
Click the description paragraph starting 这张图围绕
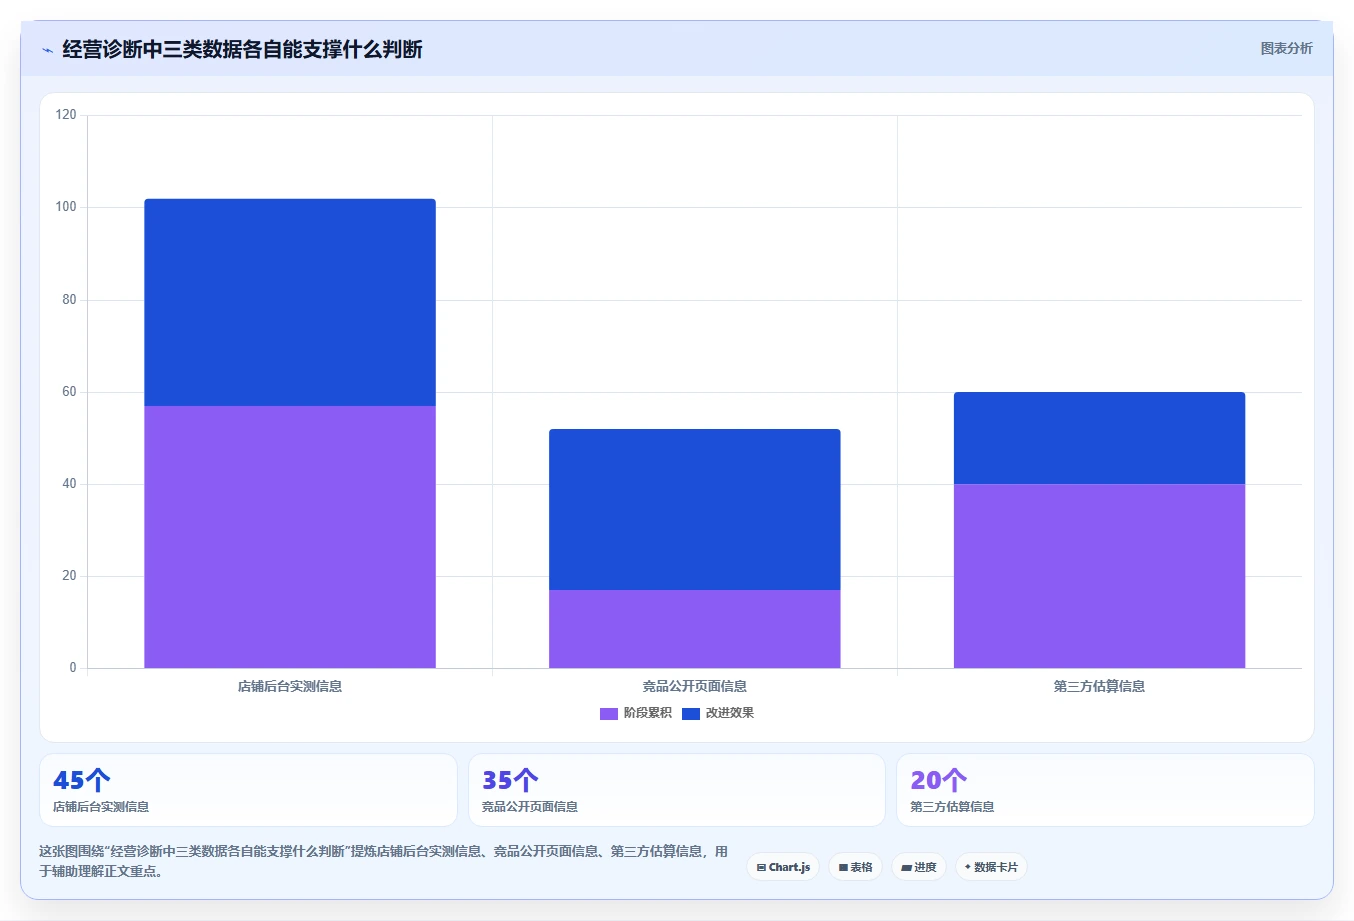(x=384, y=861)
